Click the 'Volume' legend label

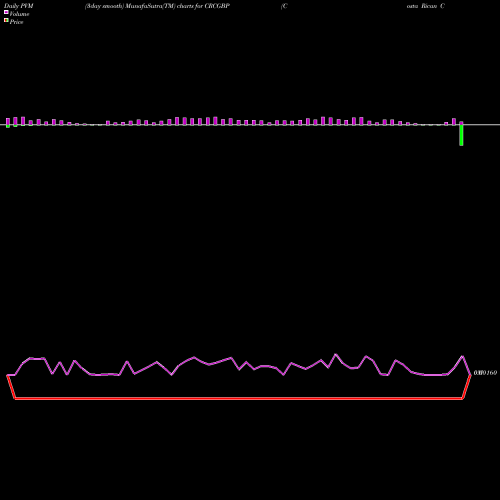(19, 14)
